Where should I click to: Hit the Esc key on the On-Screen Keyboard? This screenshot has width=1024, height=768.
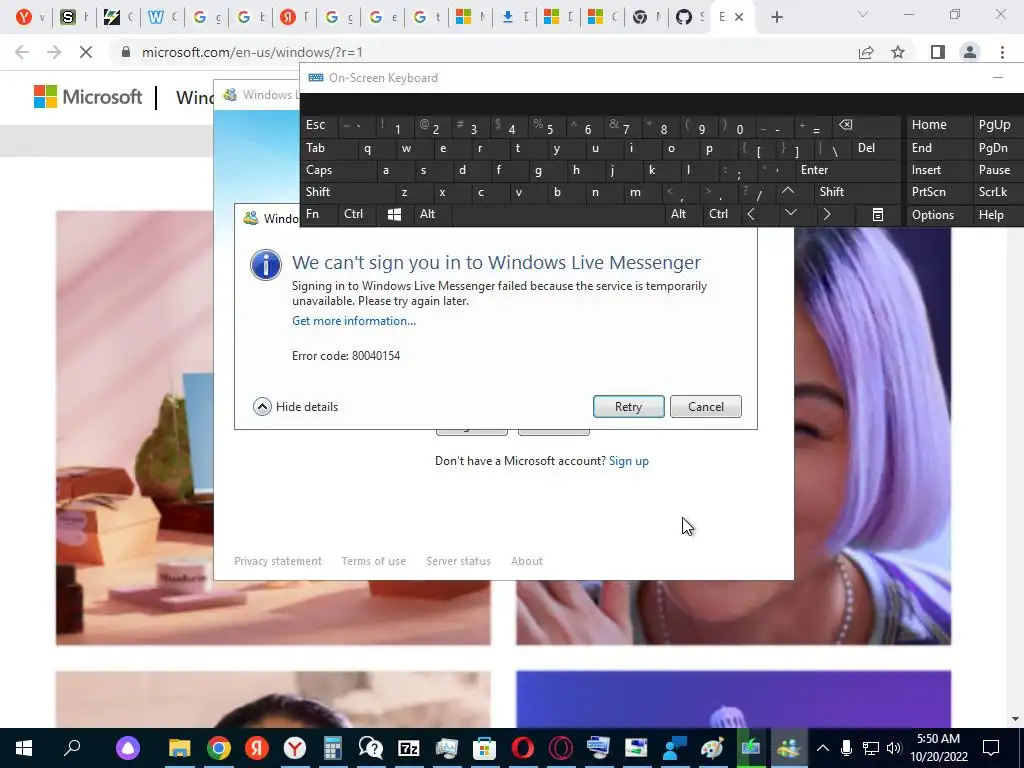pos(319,125)
